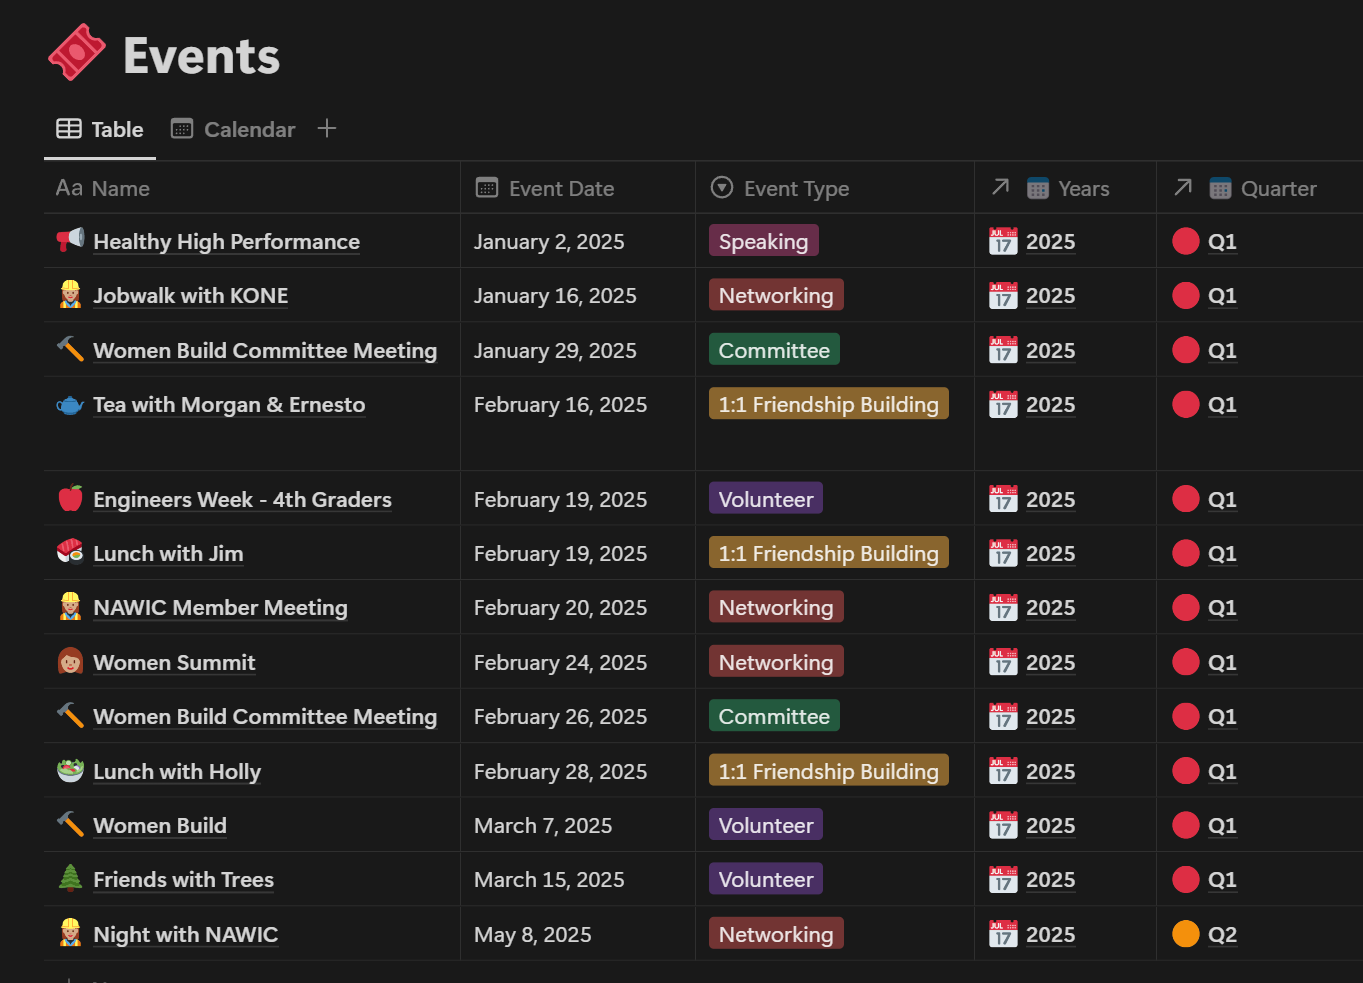Click the plus icon to add a new view

(327, 129)
